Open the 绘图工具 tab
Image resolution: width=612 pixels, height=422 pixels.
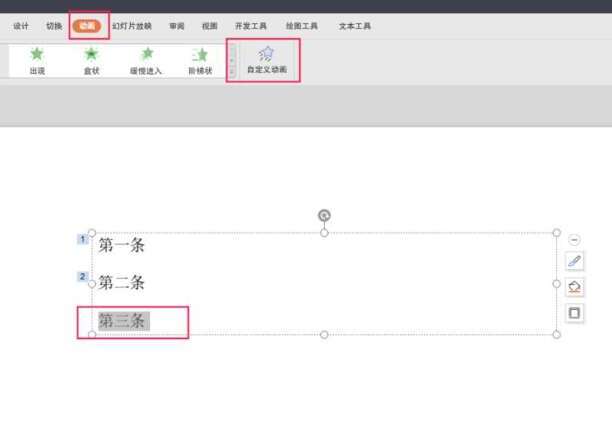(x=302, y=26)
